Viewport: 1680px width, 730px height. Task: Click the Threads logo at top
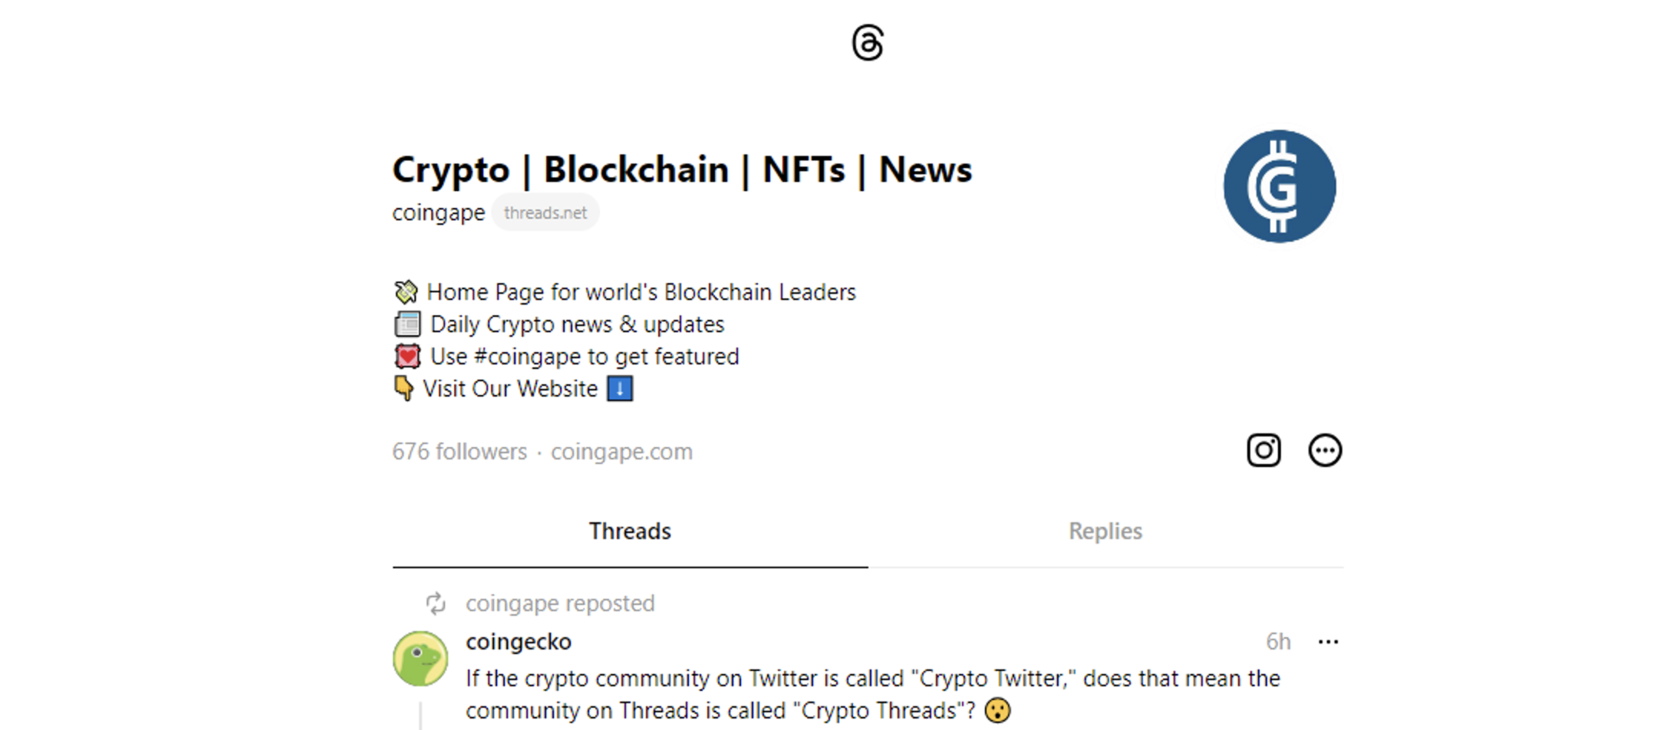[868, 43]
